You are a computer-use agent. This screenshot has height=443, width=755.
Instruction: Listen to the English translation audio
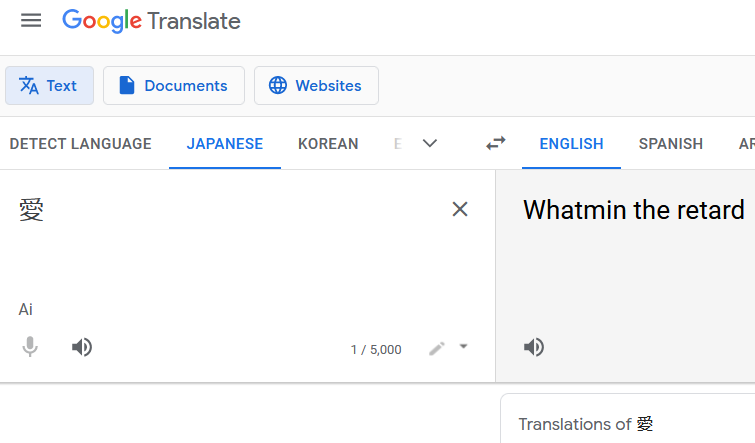pos(534,347)
